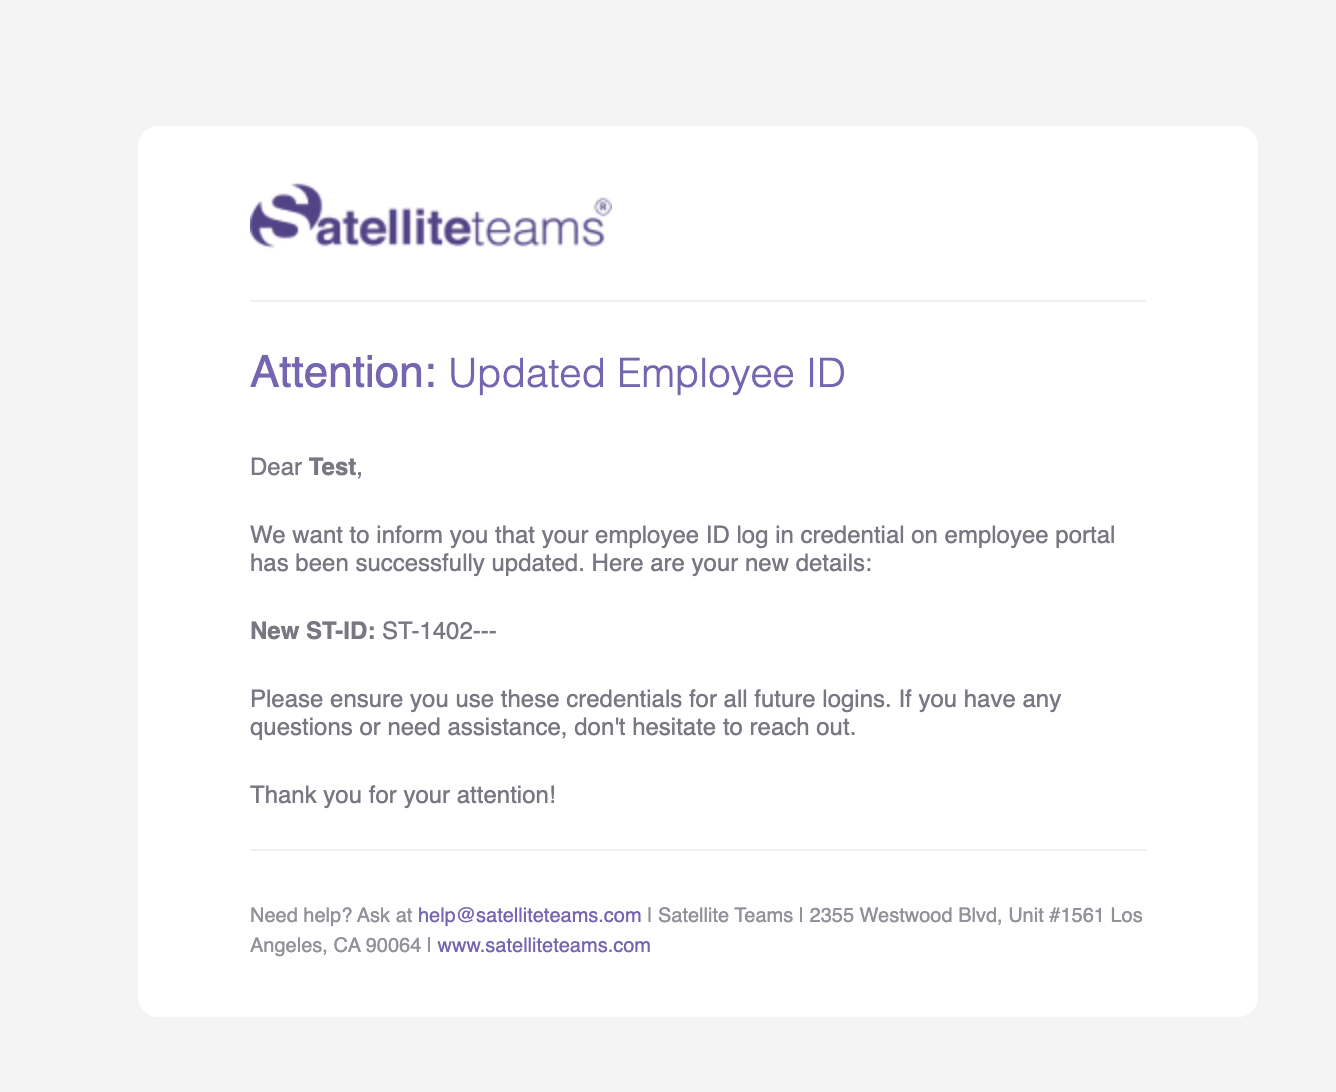Click the 'Angeles, CA 90064' footer text
This screenshot has height=1092, width=1336.
(335, 945)
